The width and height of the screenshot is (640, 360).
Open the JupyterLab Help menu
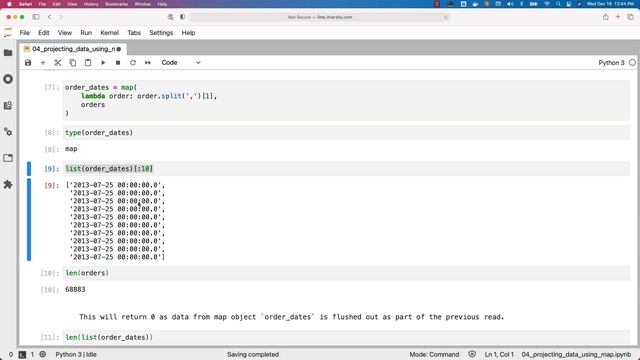coord(188,33)
